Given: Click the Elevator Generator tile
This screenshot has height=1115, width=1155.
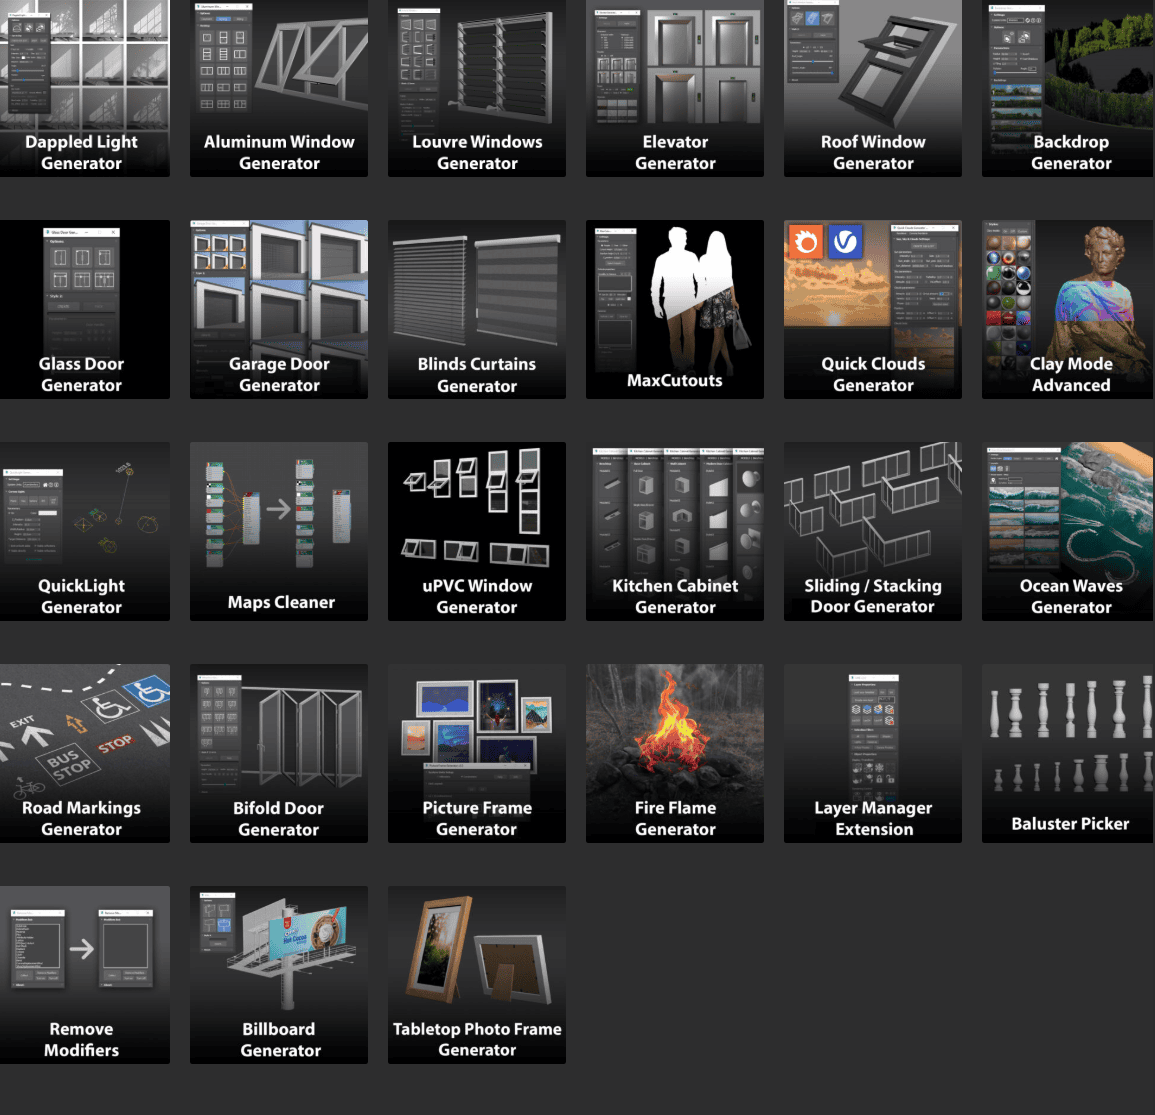Looking at the screenshot, I should tap(675, 88).
